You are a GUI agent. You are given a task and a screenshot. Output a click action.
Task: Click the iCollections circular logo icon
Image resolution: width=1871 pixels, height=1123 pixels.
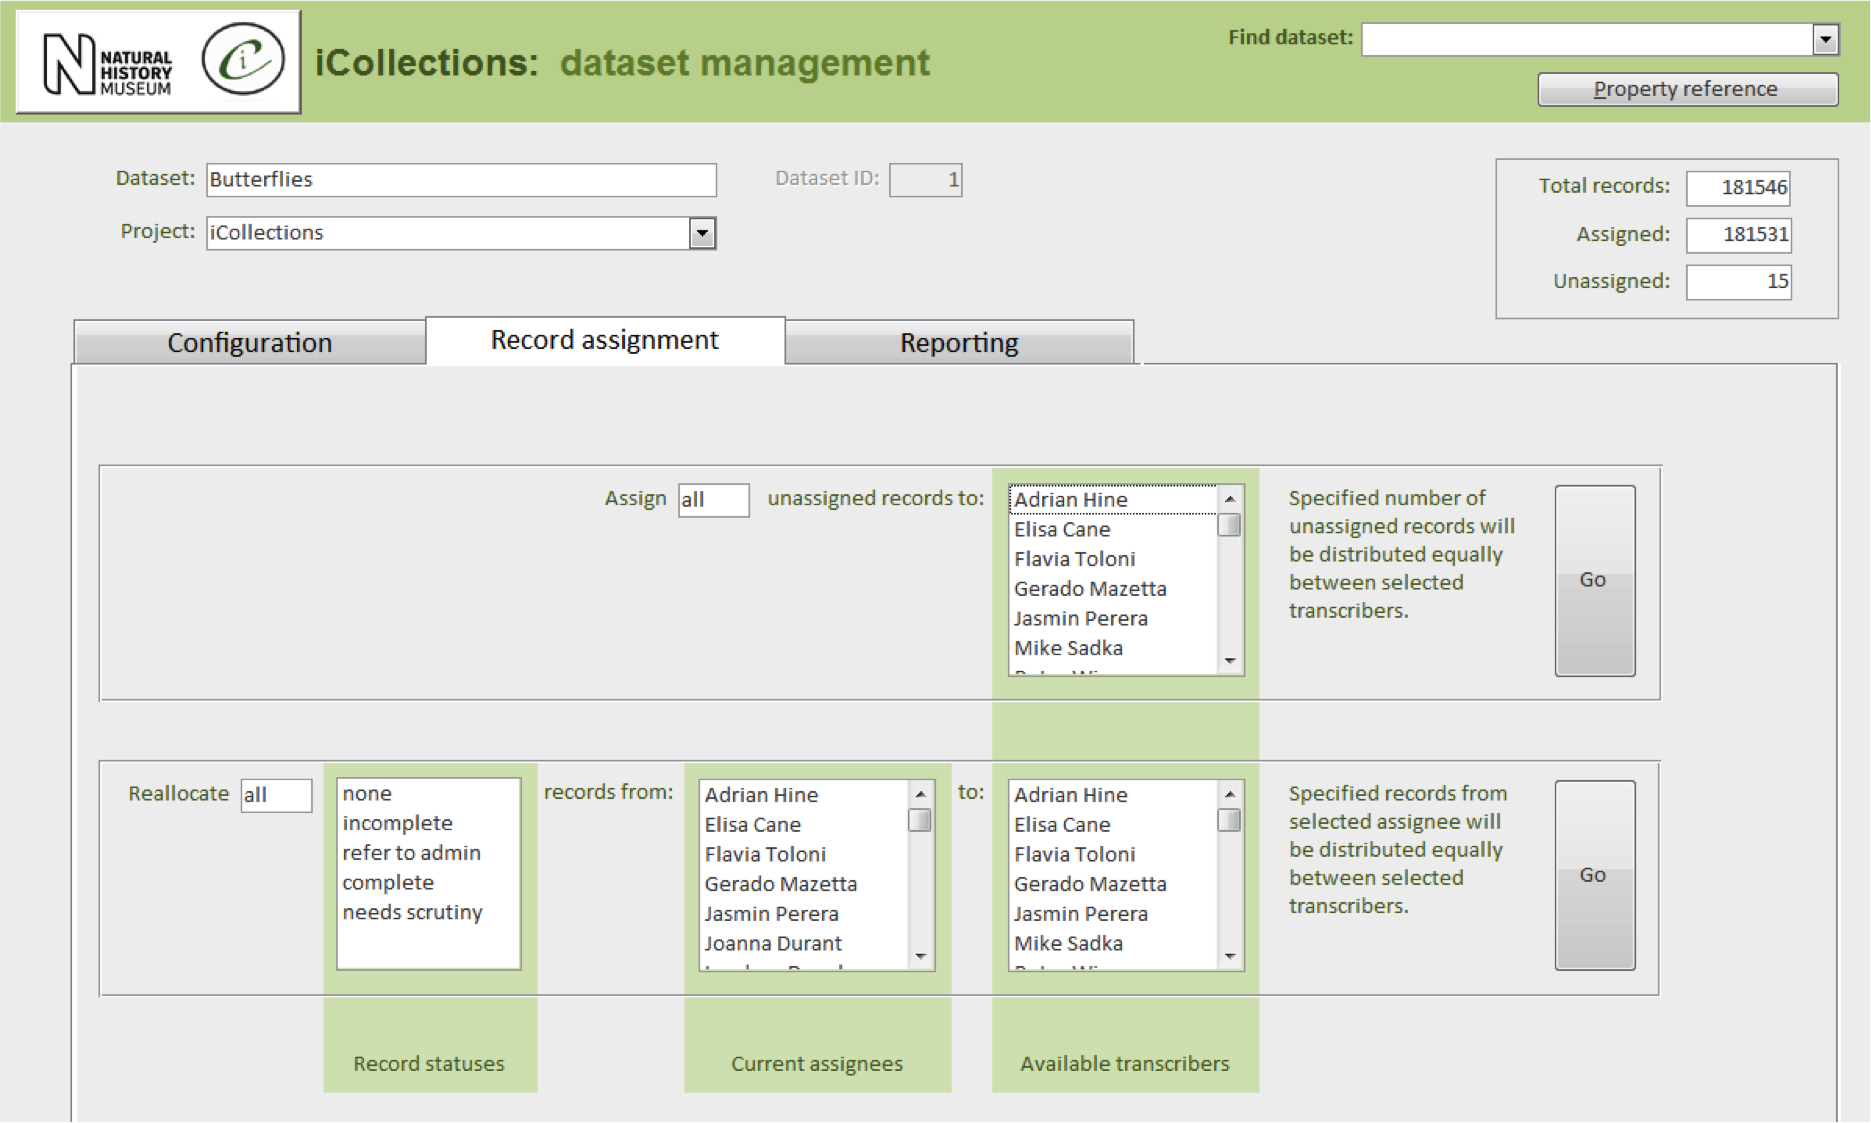[x=243, y=60]
